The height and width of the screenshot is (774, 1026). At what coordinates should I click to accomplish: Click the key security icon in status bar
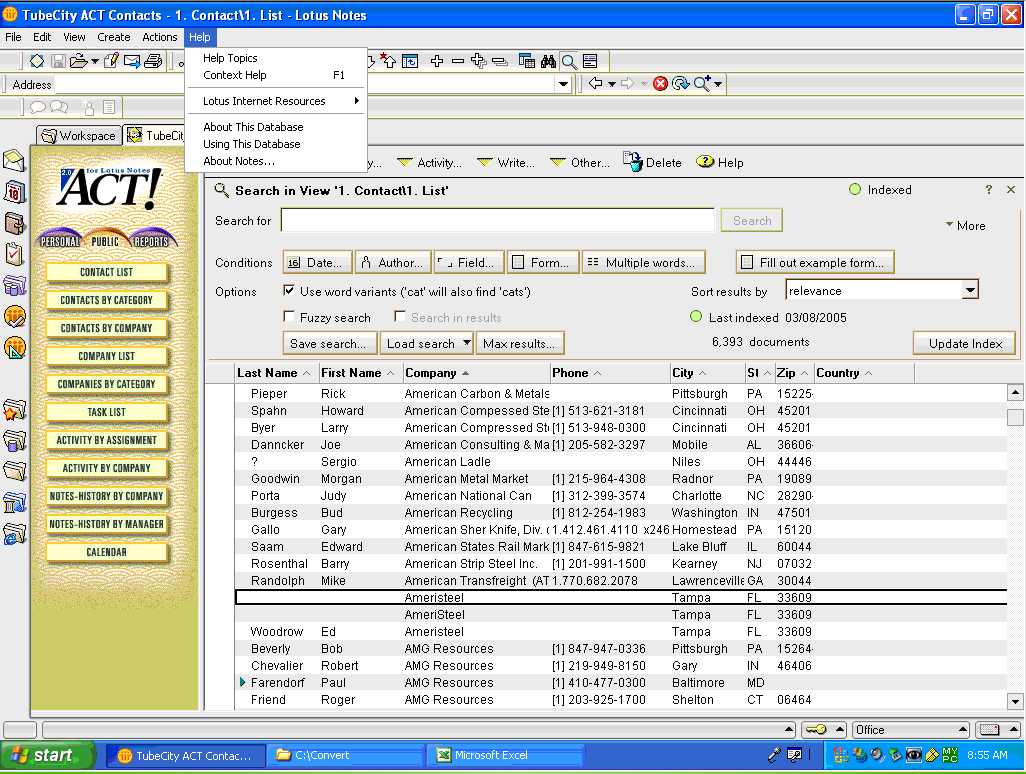(x=816, y=730)
